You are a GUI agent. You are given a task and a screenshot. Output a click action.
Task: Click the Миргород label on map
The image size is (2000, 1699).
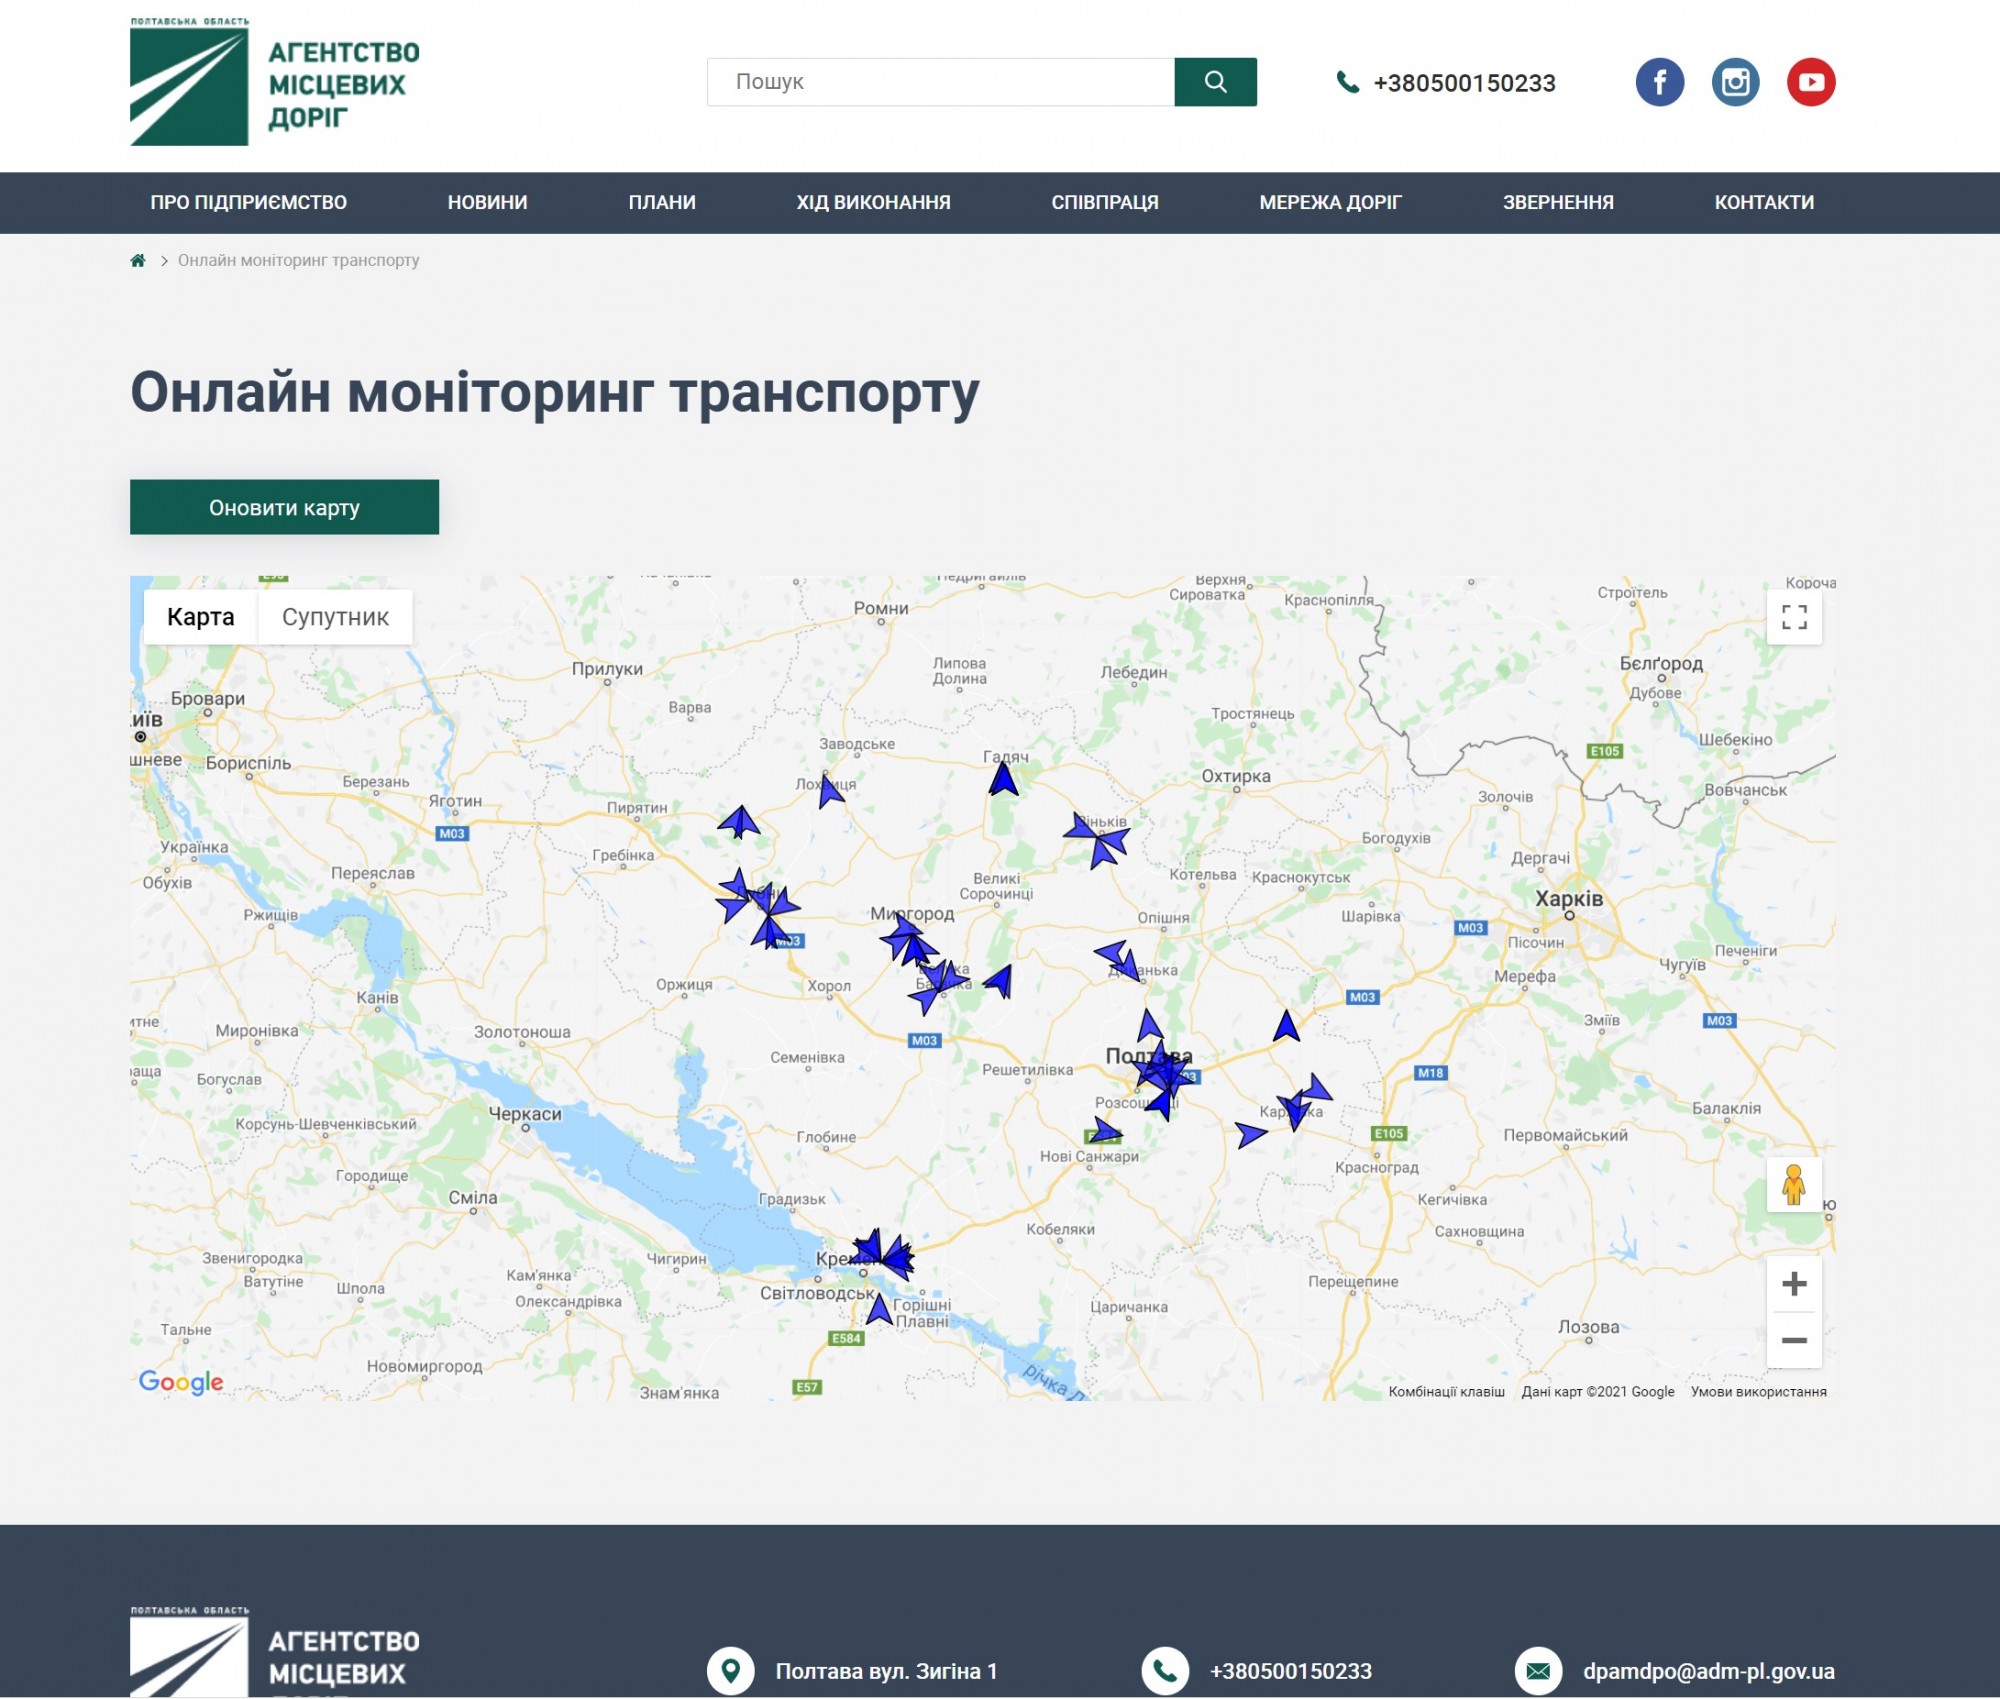(x=912, y=913)
